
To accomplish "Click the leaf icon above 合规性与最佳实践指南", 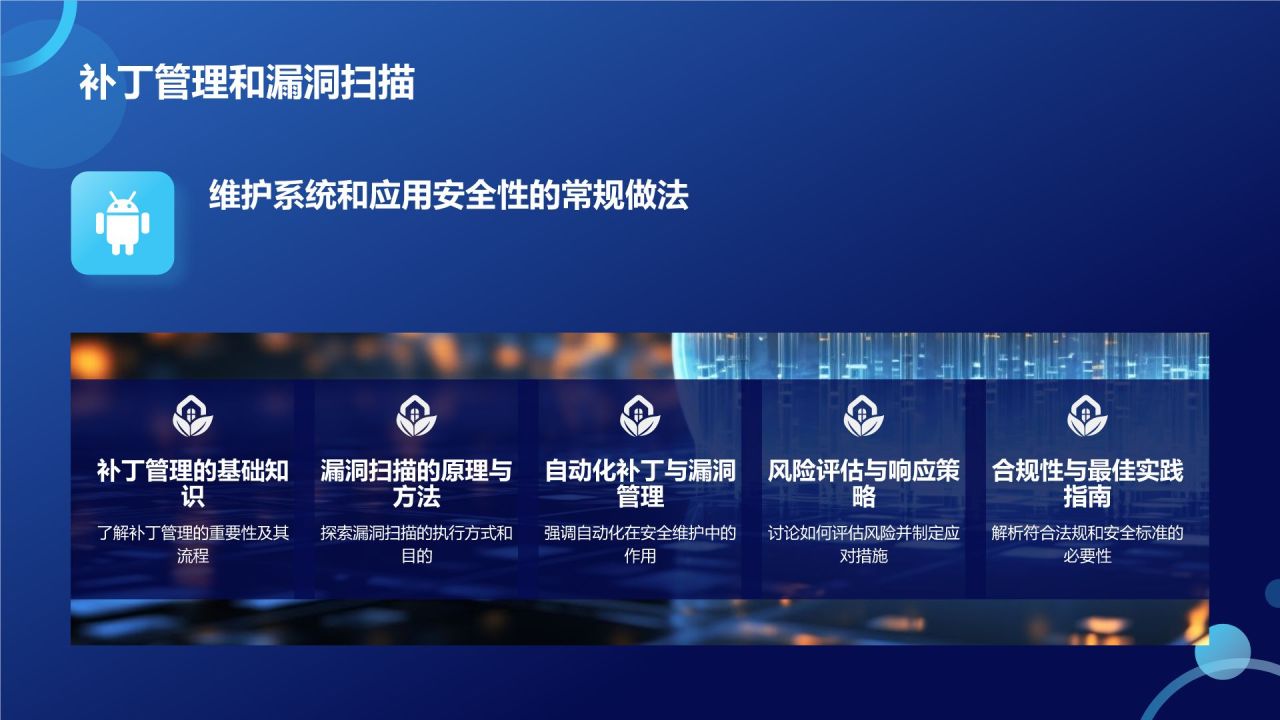I will (x=1088, y=416).
